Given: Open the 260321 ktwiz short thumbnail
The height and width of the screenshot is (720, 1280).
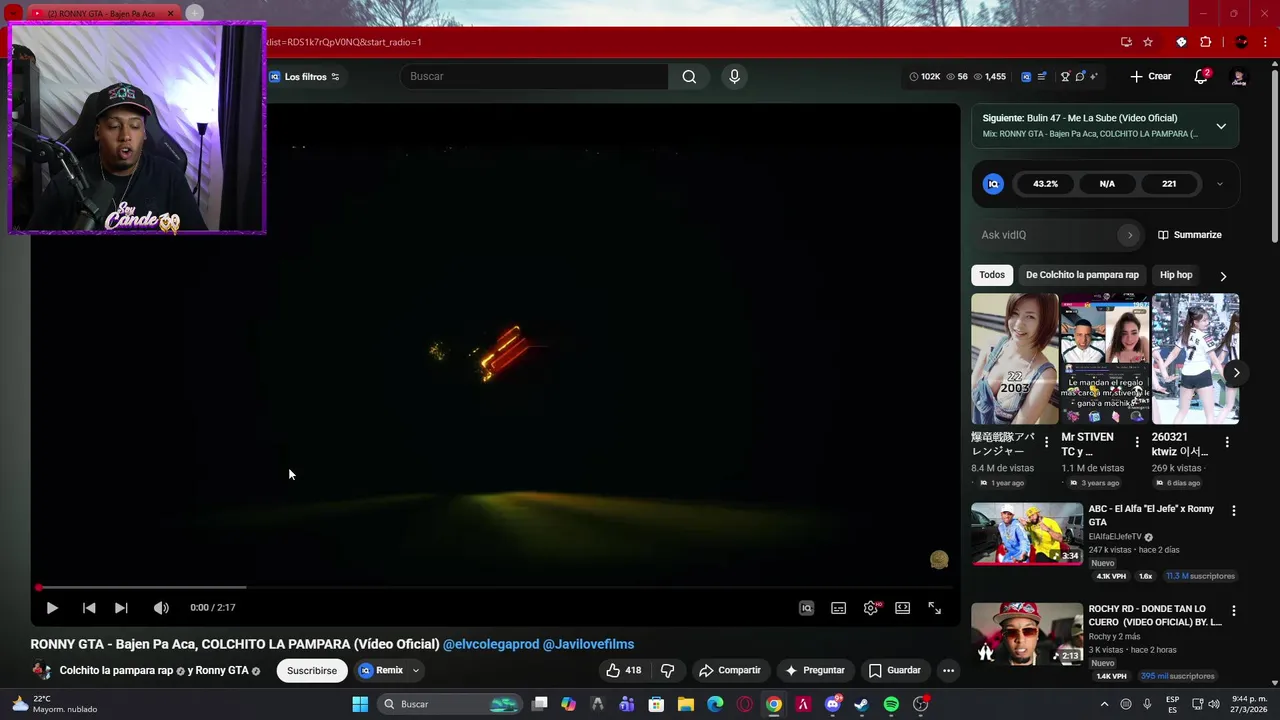Looking at the screenshot, I should (1196, 359).
